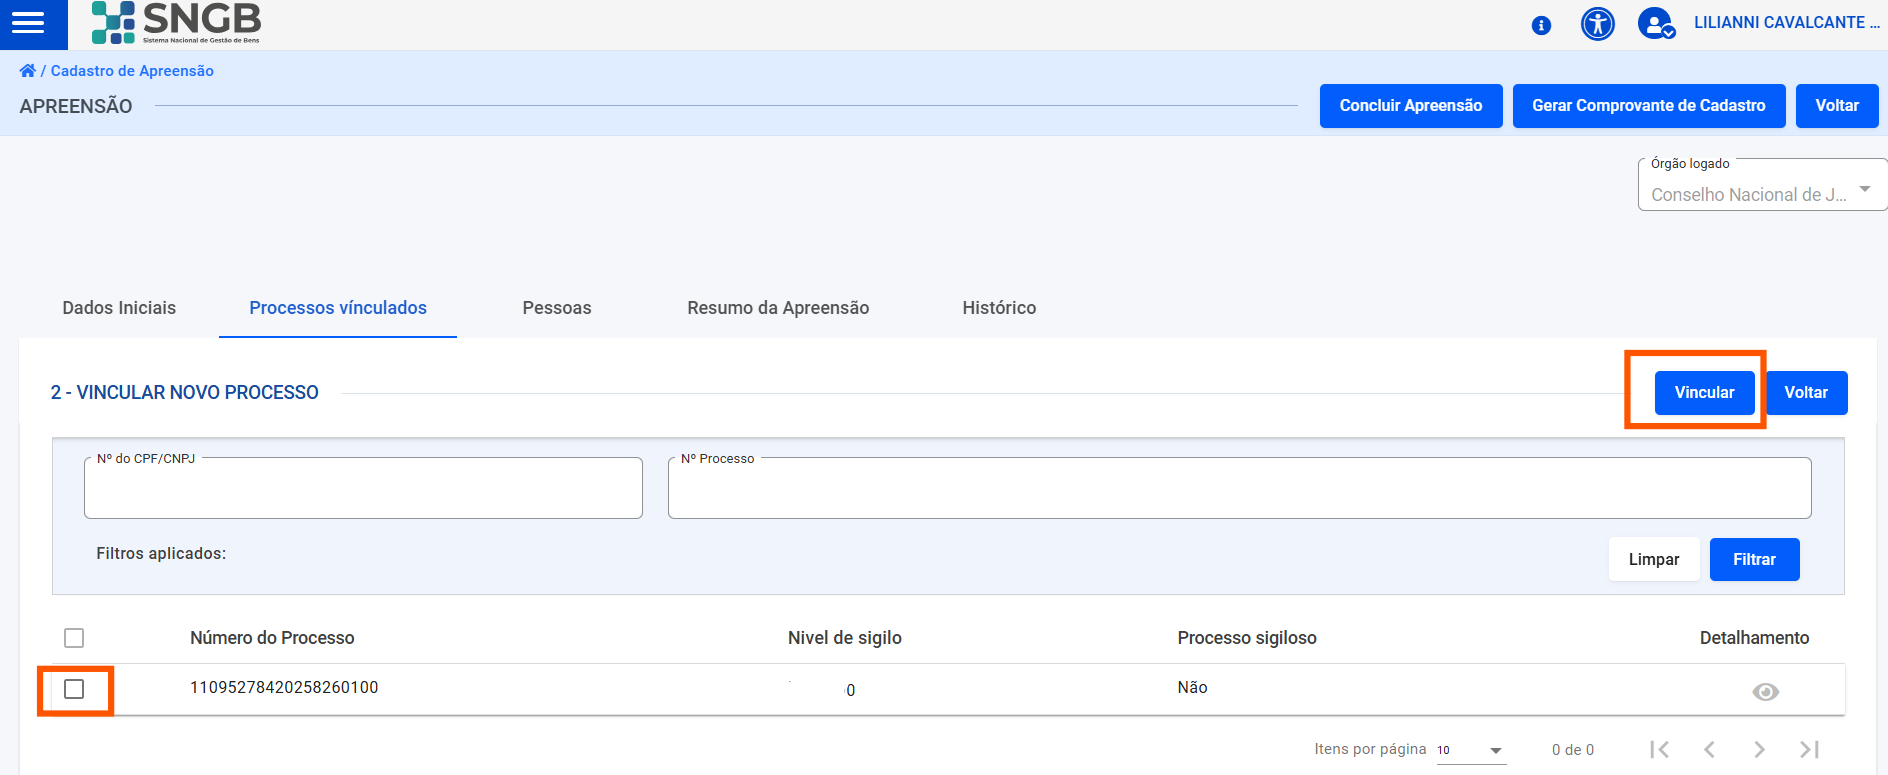Viewport: 1888px width, 775px height.
Task: View process details with eye icon
Action: click(1765, 692)
